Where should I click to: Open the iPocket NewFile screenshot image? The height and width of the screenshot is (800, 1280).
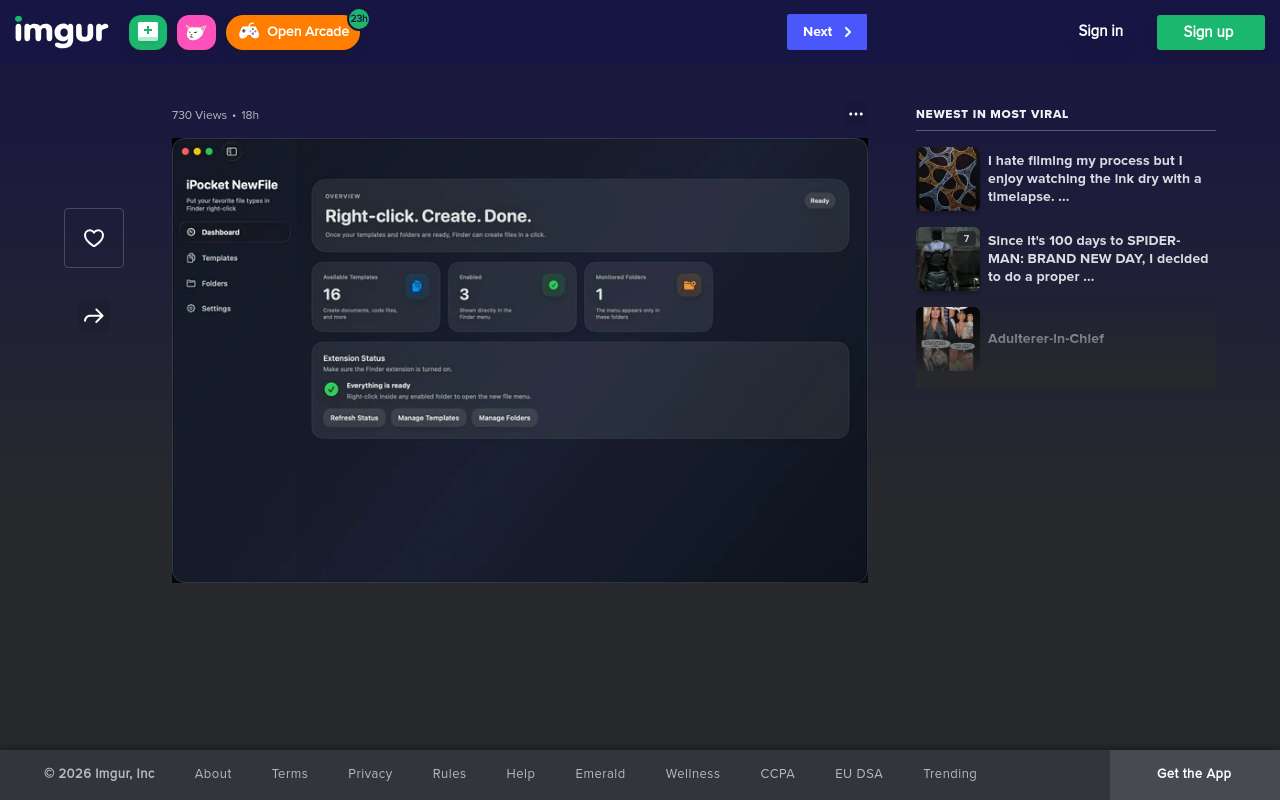click(520, 360)
